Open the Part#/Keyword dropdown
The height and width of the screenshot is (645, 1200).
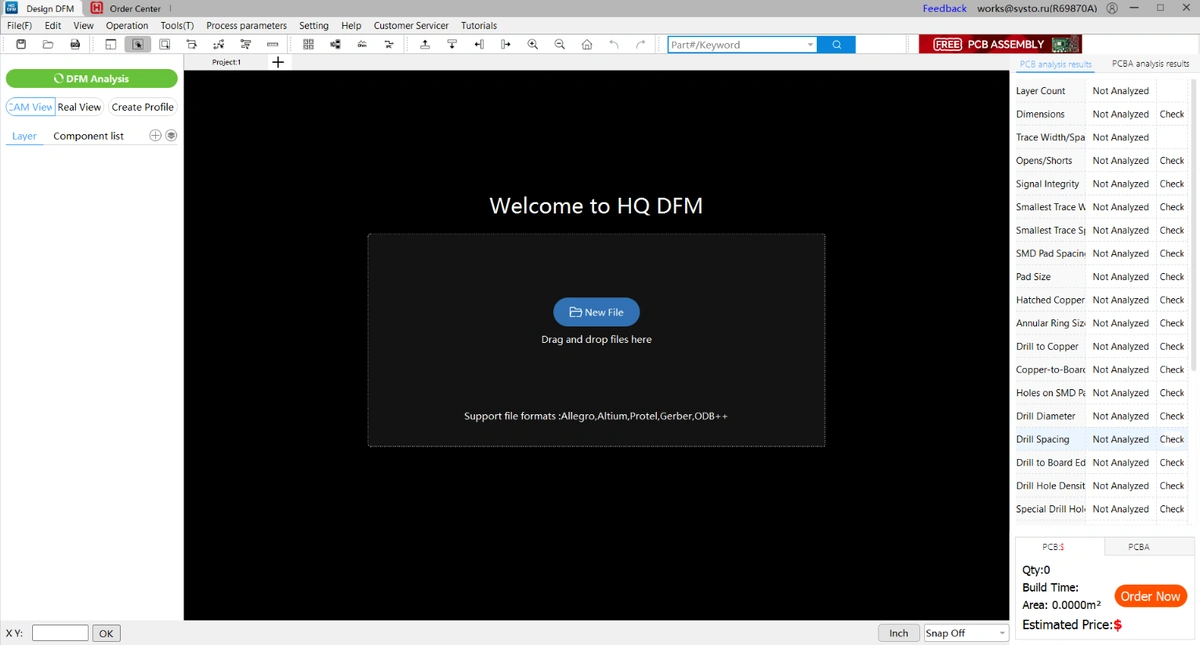811,44
